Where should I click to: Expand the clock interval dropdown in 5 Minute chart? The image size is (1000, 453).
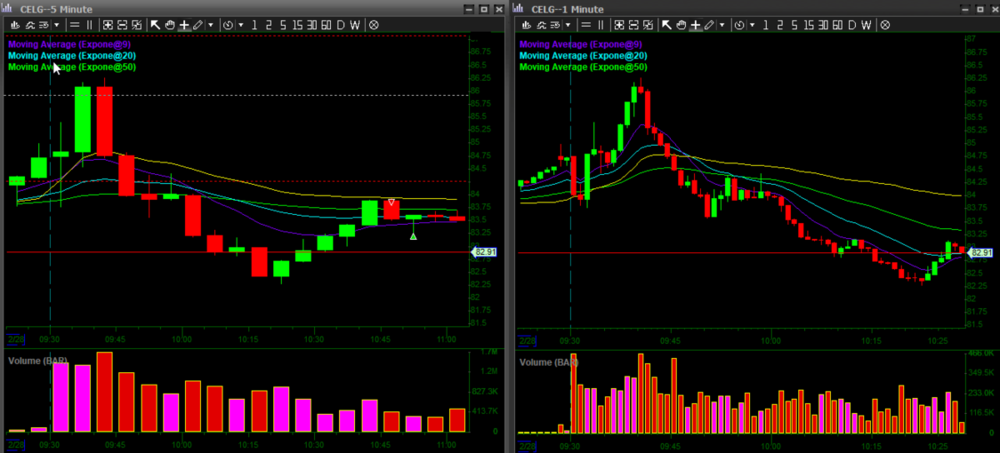click(x=240, y=24)
